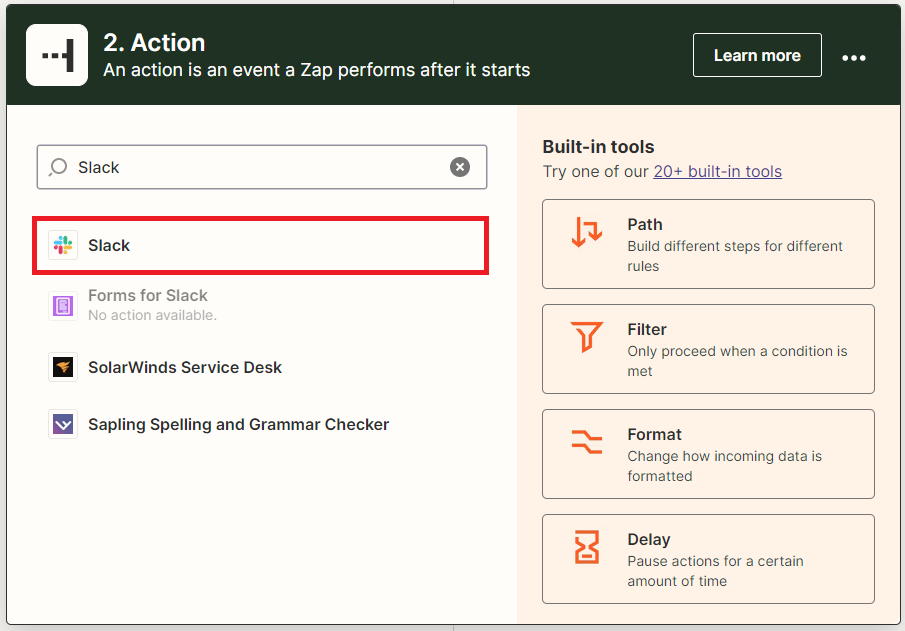Click the Sapling checker icon

pos(63,424)
